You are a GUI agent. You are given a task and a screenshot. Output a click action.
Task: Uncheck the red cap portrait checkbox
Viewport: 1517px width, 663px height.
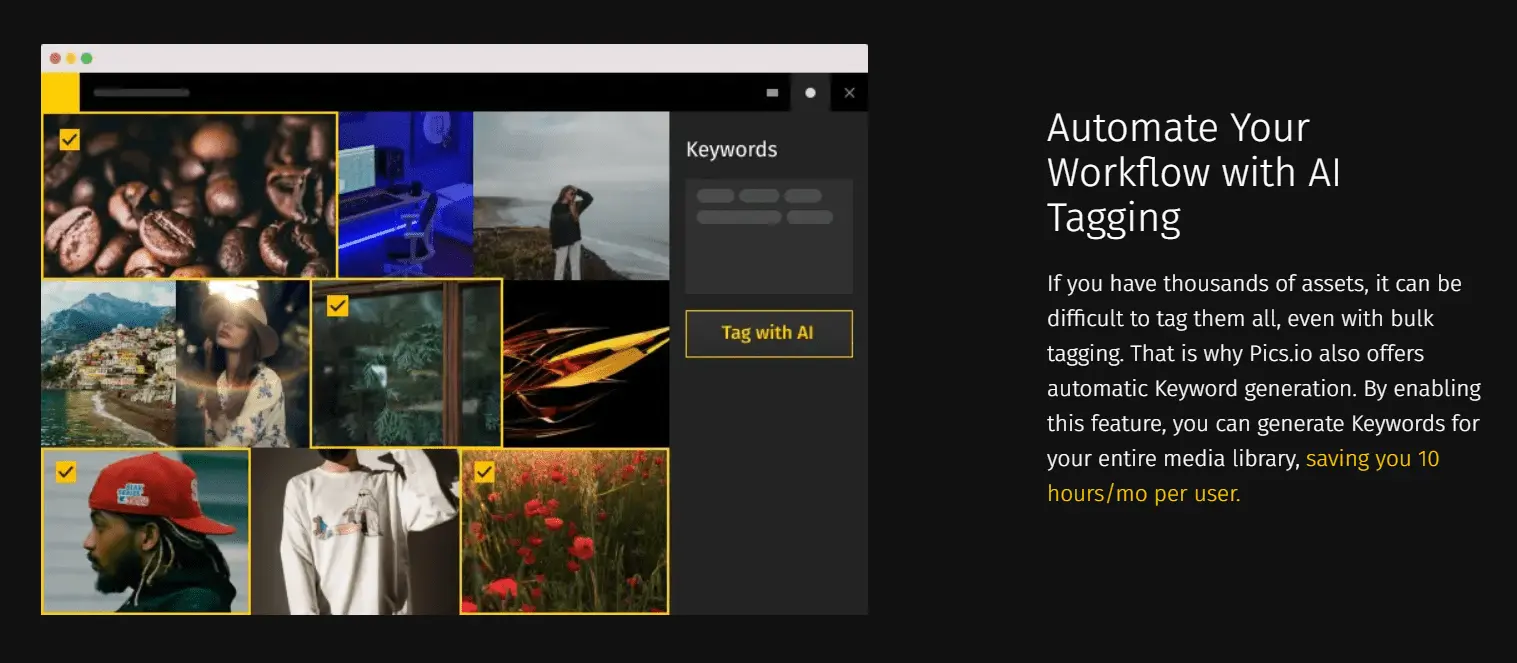(x=66, y=471)
